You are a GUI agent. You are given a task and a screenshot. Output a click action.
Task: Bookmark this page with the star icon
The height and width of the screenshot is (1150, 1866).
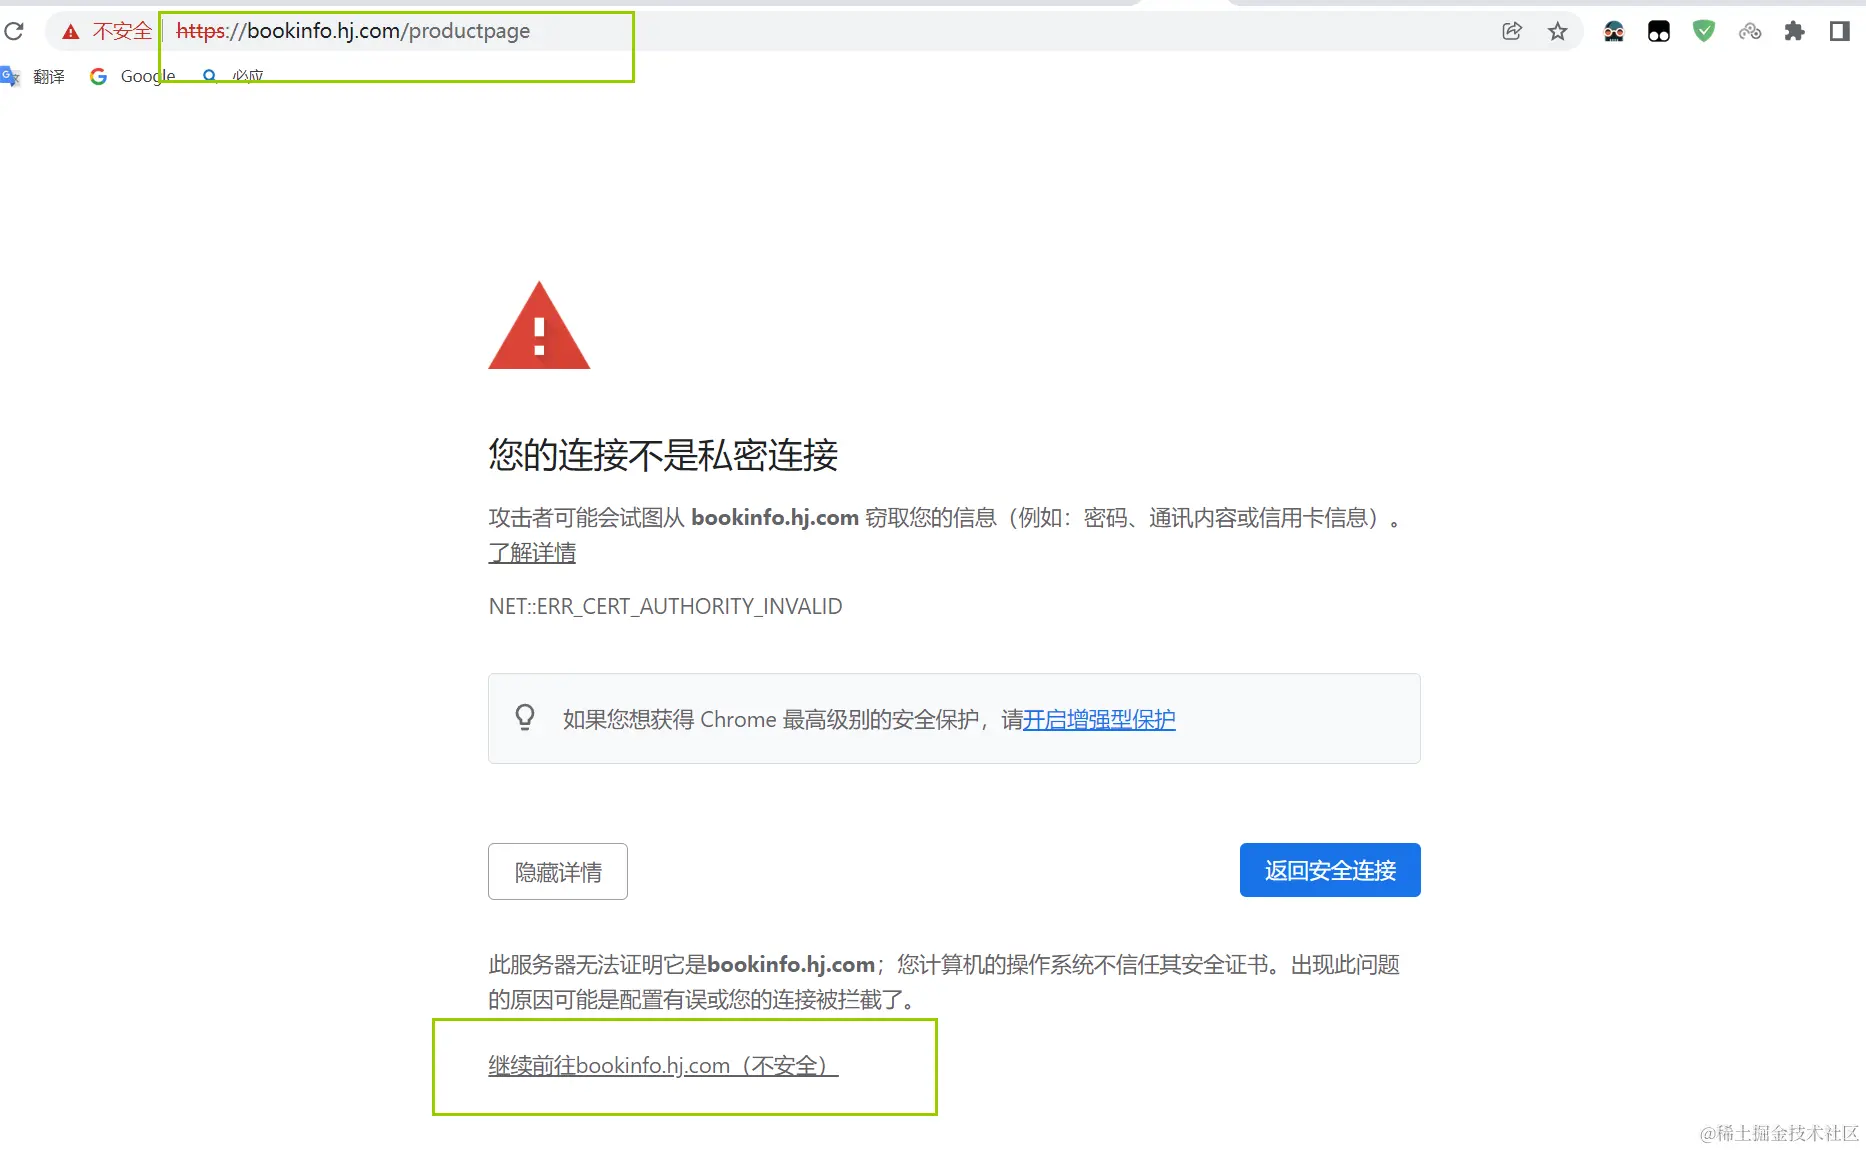pos(1558,31)
